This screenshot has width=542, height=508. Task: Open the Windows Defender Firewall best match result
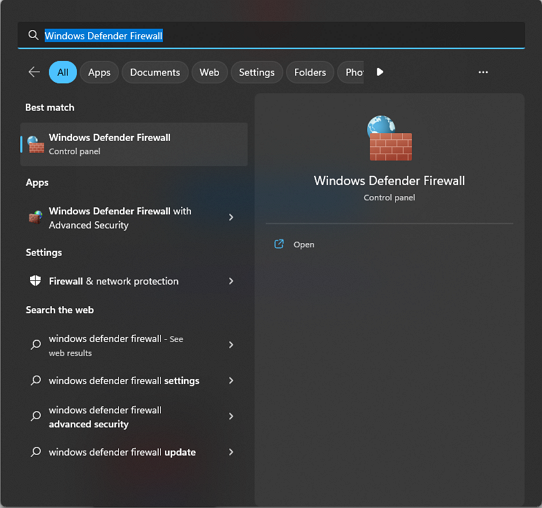click(x=134, y=144)
